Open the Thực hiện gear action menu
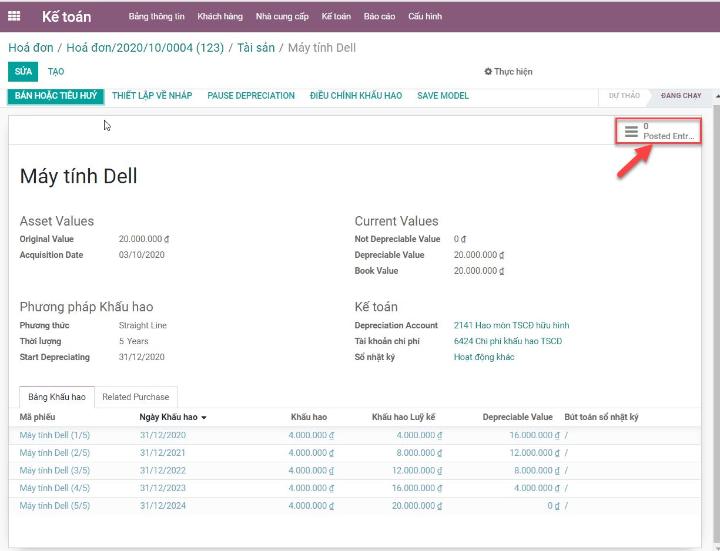 [508, 72]
